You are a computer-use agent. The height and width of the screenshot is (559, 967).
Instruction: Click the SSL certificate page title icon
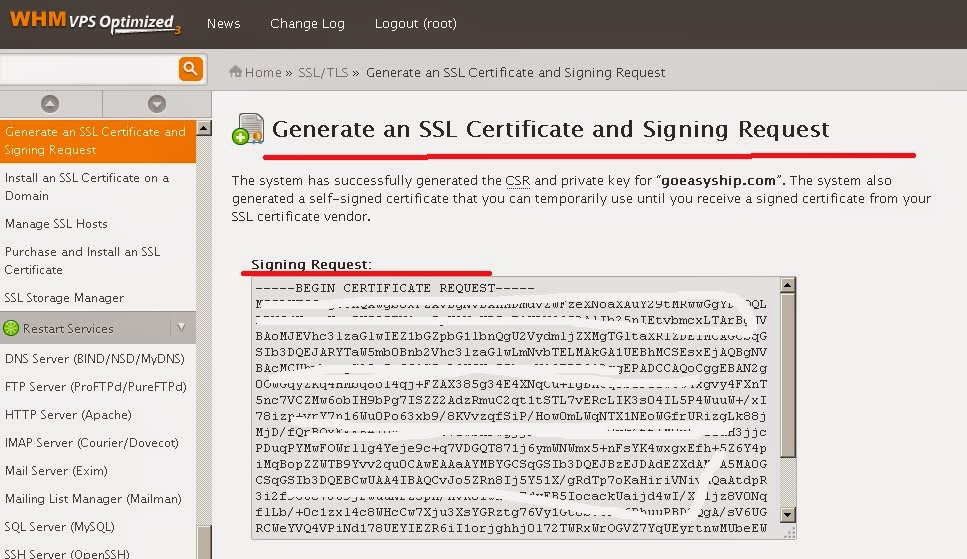click(x=248, y=129)
